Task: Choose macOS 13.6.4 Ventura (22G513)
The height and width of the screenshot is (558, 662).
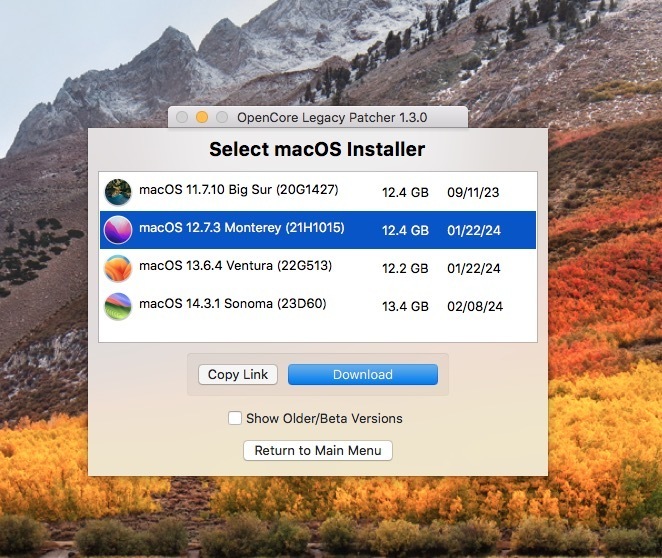Action: (x=318, y=268)
